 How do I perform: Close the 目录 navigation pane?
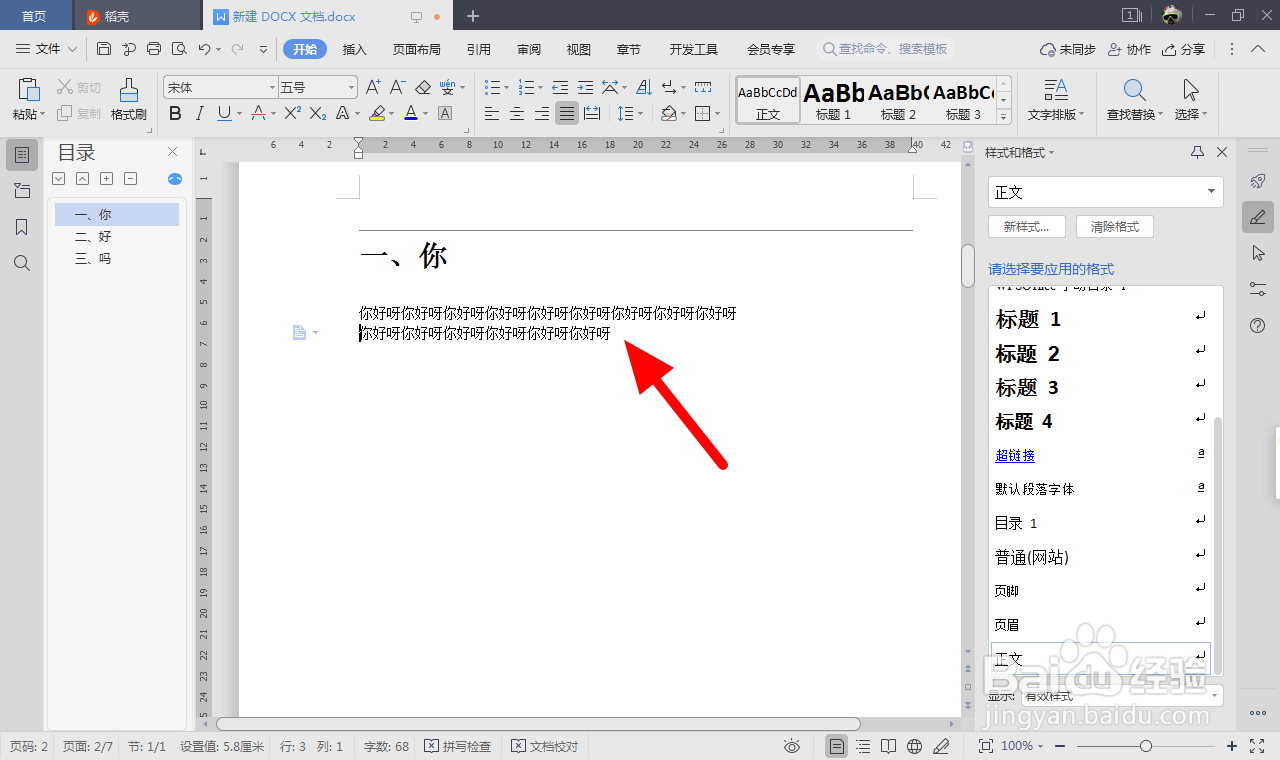(x=172, y=152)
